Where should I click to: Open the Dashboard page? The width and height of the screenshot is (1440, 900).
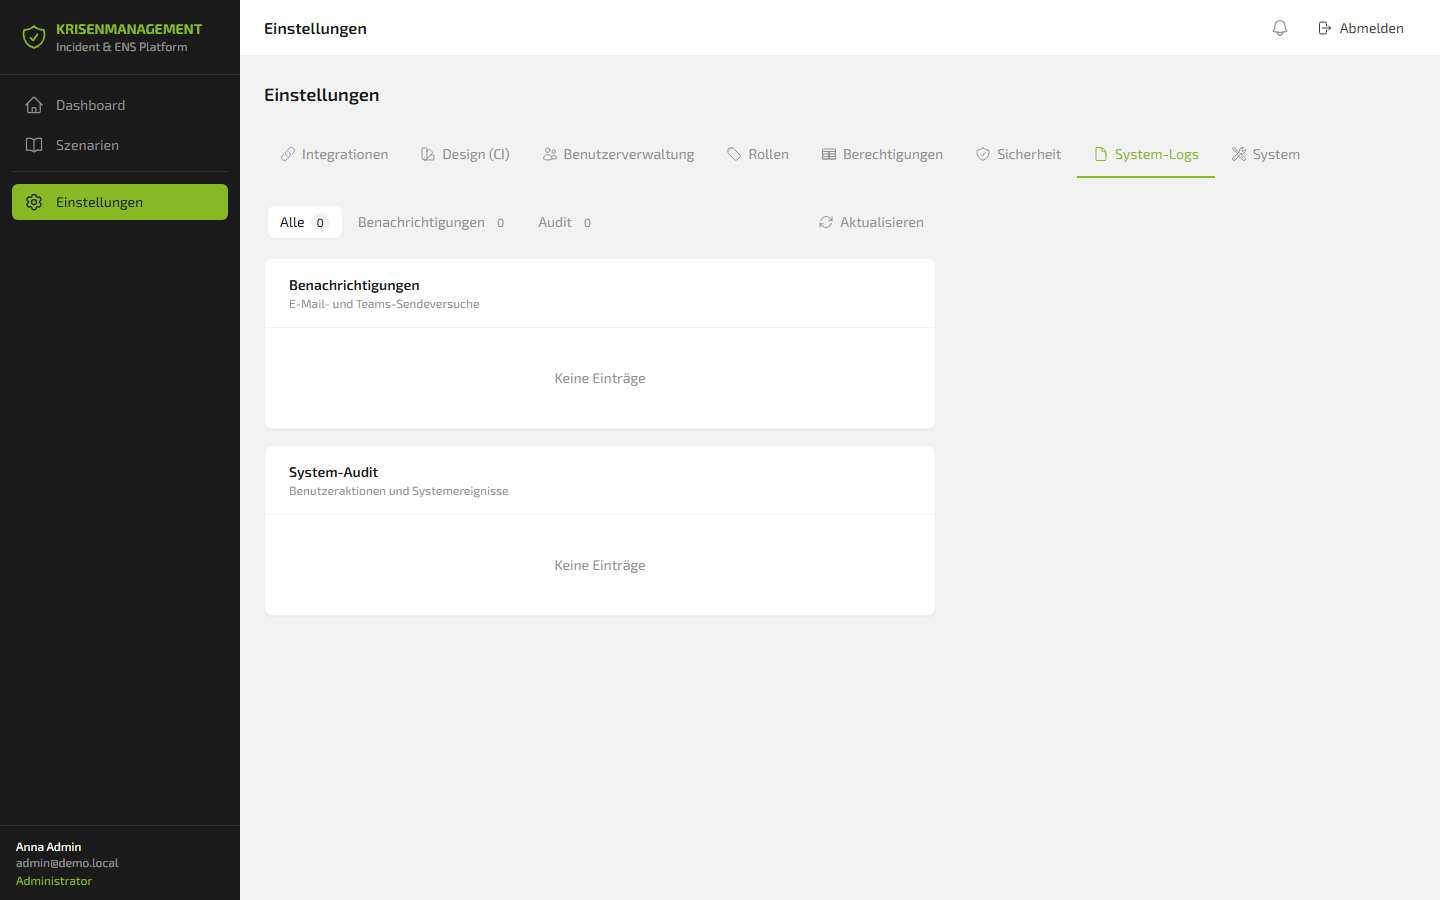[120, 105]
